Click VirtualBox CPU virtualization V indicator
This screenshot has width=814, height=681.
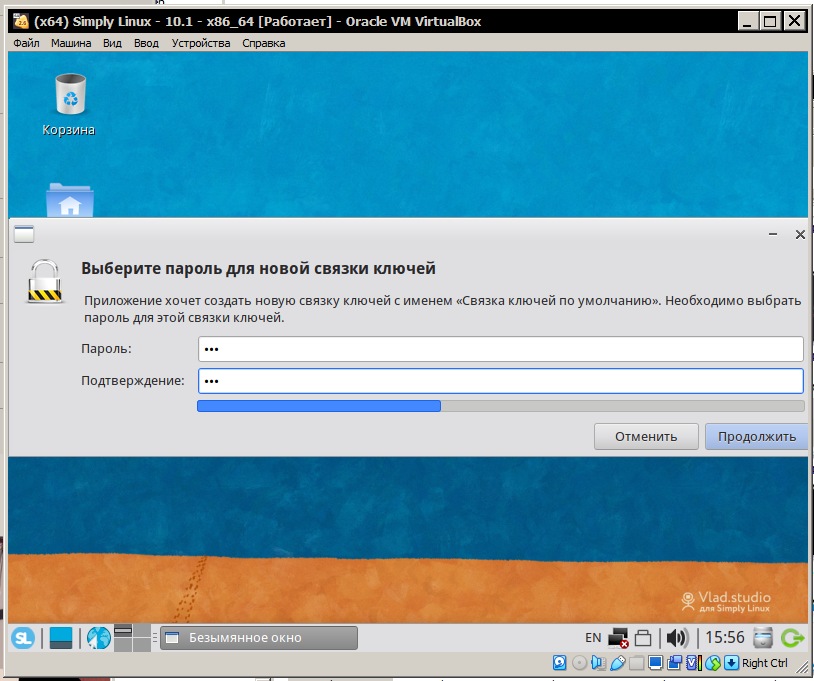(694, 663)
